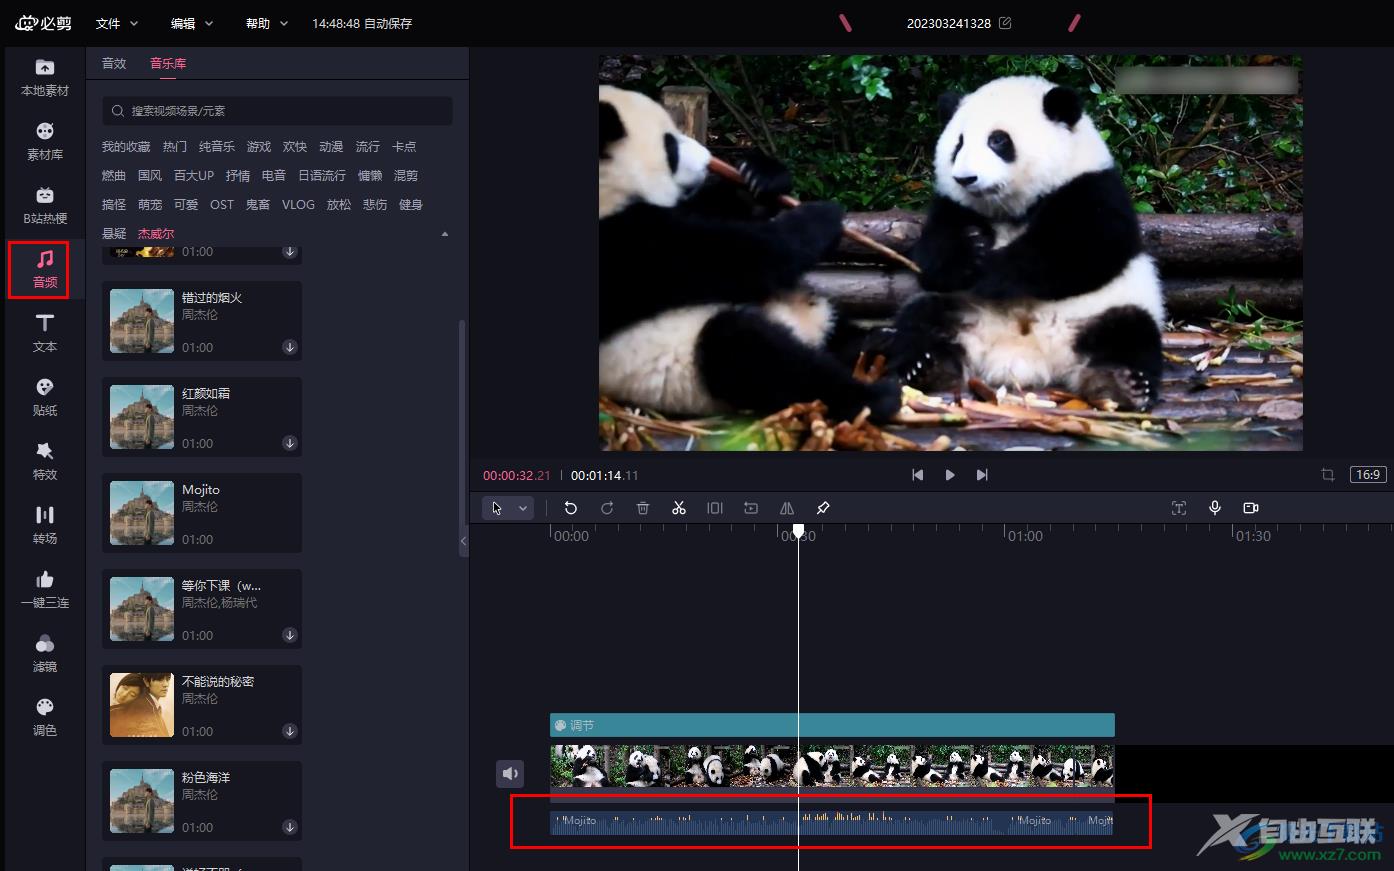Screen dimensions: 1394x871
Task: Filter music by 纯音乐 category
Action: [x=217, y=147]
